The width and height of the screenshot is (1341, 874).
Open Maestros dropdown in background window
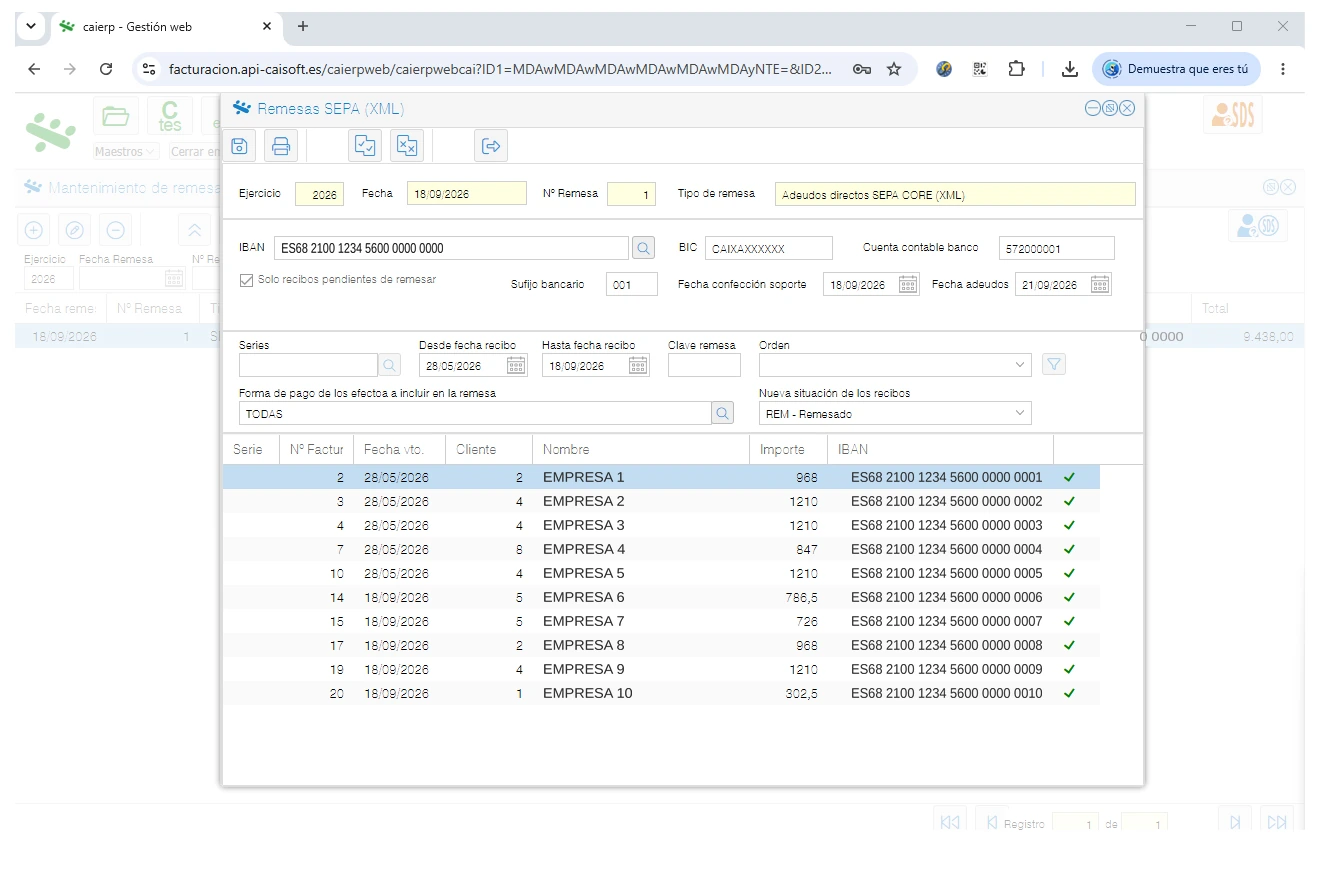(126, 152)
